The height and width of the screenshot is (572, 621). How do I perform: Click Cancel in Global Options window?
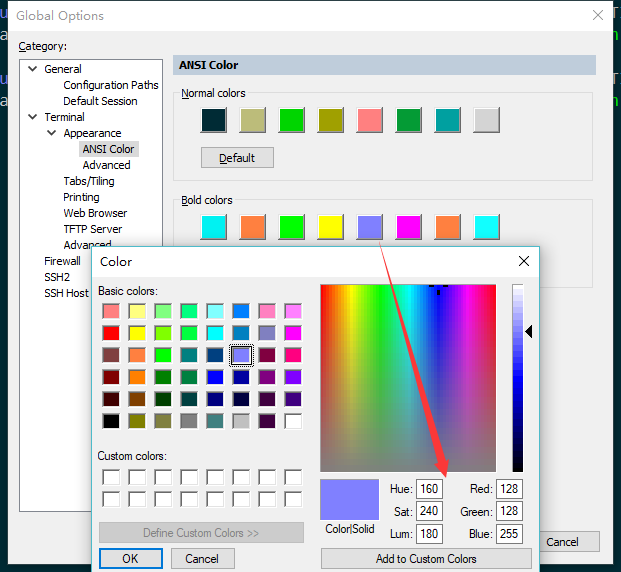570,541
